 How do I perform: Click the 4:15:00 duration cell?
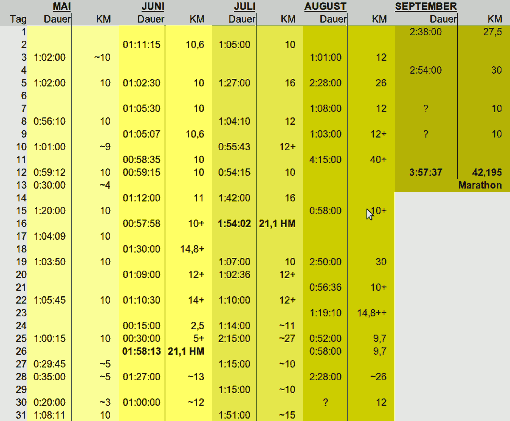(x=325, y=160)
